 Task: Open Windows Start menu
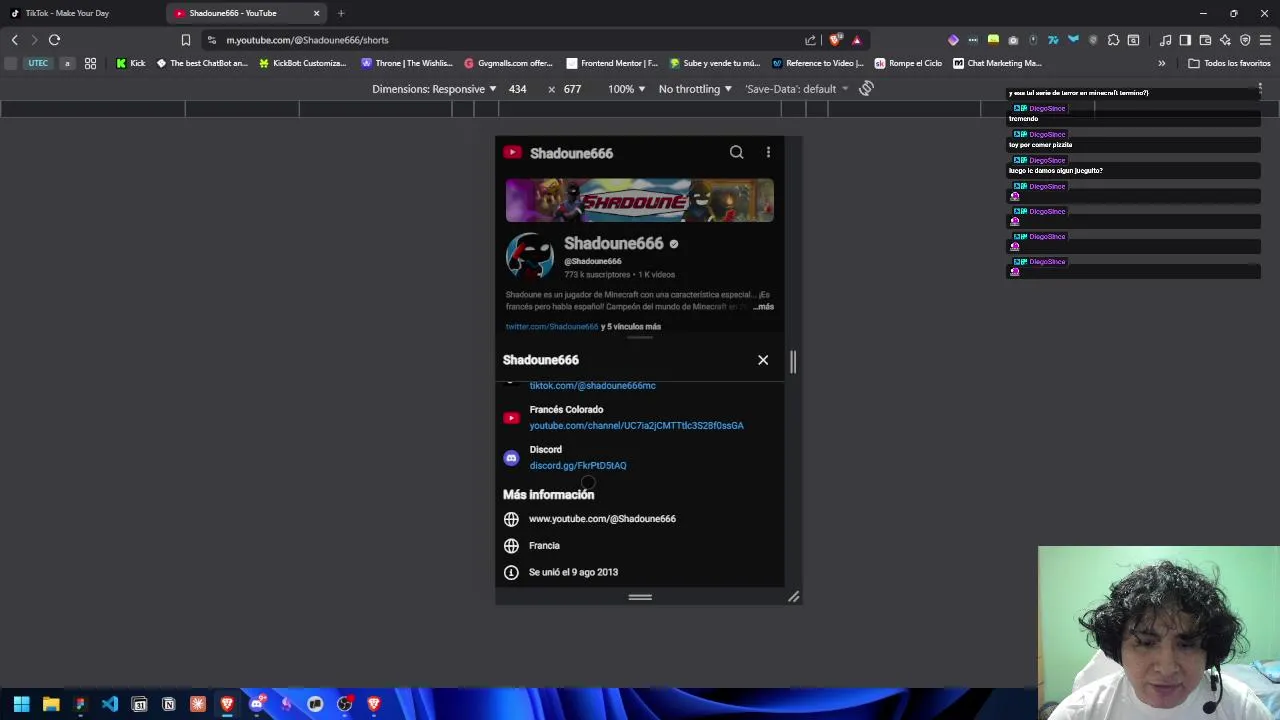coord(21,704)
